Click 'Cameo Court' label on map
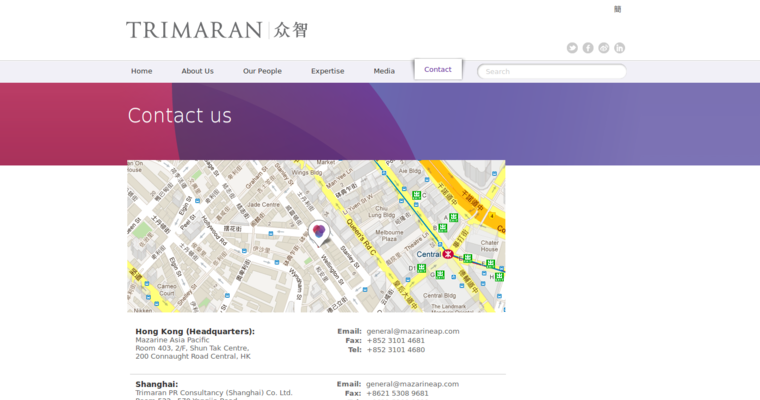Image resolution: width=760 pixels, height=400 pixels. click(166, 289)
